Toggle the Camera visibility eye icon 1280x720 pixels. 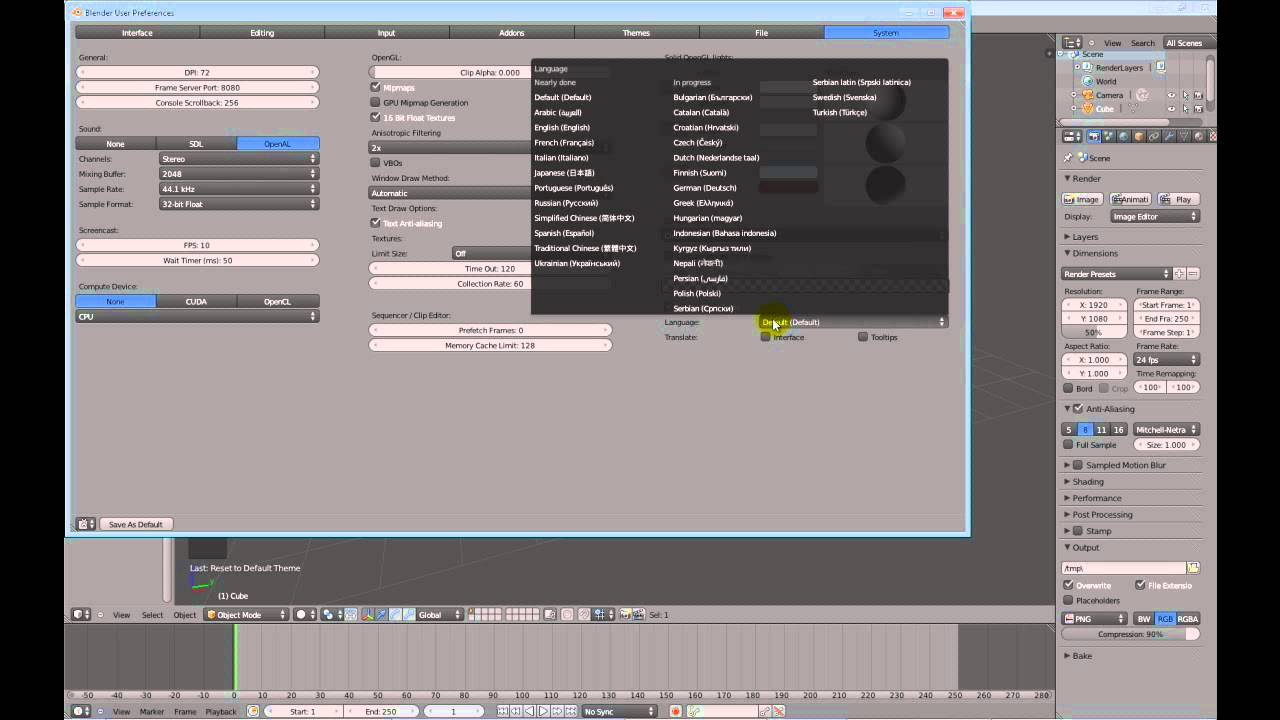[1171, 95]
